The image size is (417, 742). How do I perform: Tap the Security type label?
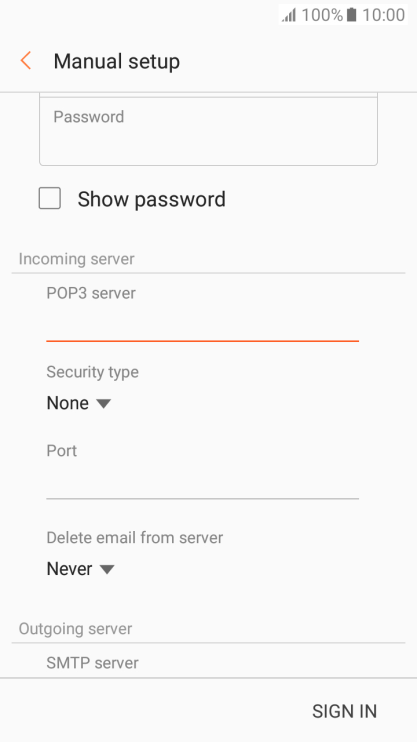click(x=92, y=372)
